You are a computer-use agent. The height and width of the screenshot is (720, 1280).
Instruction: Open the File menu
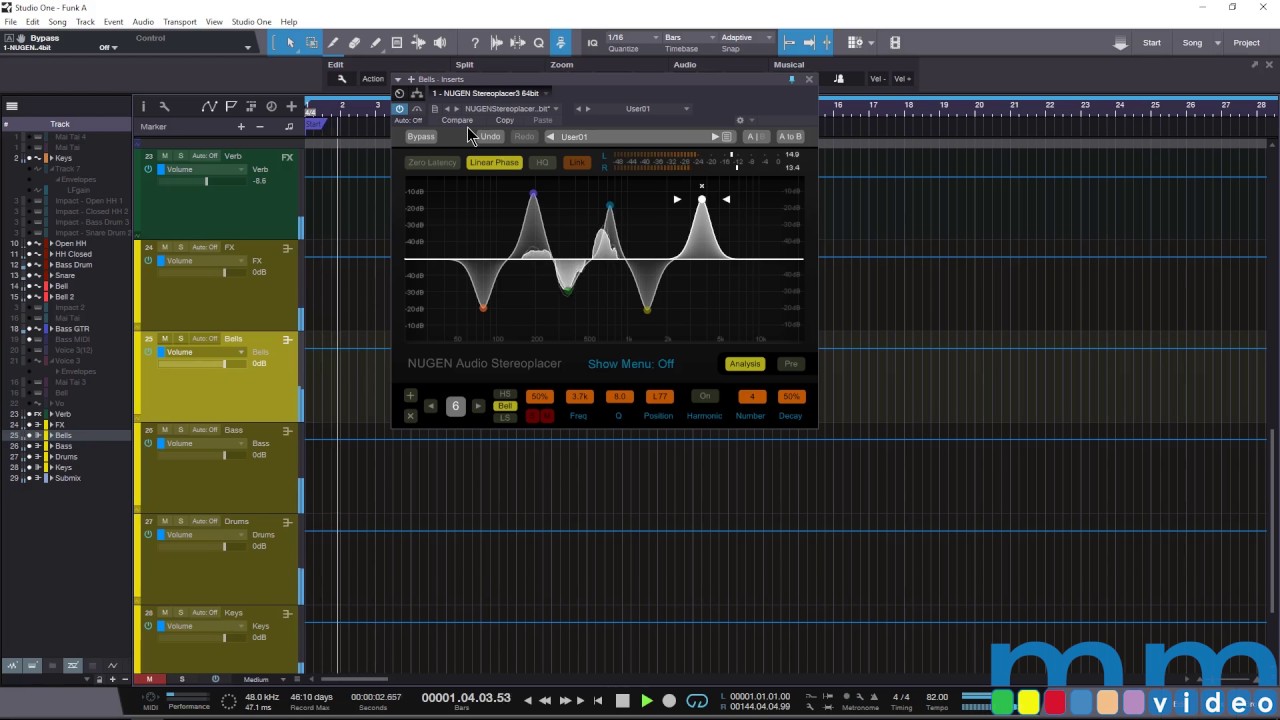click(10, 22)
